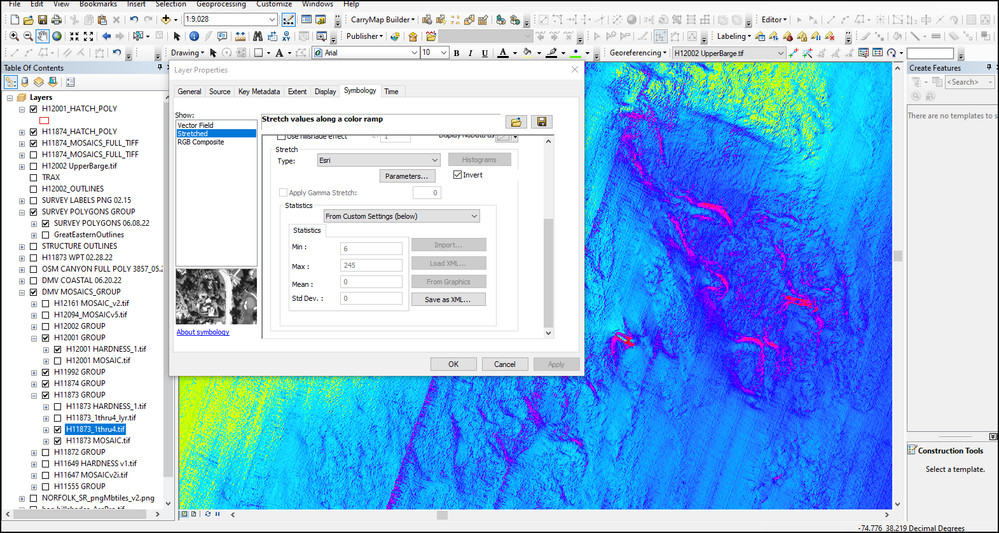Select the Zoom In tool
The image size is (999, 533).
[x=14, y=36]
